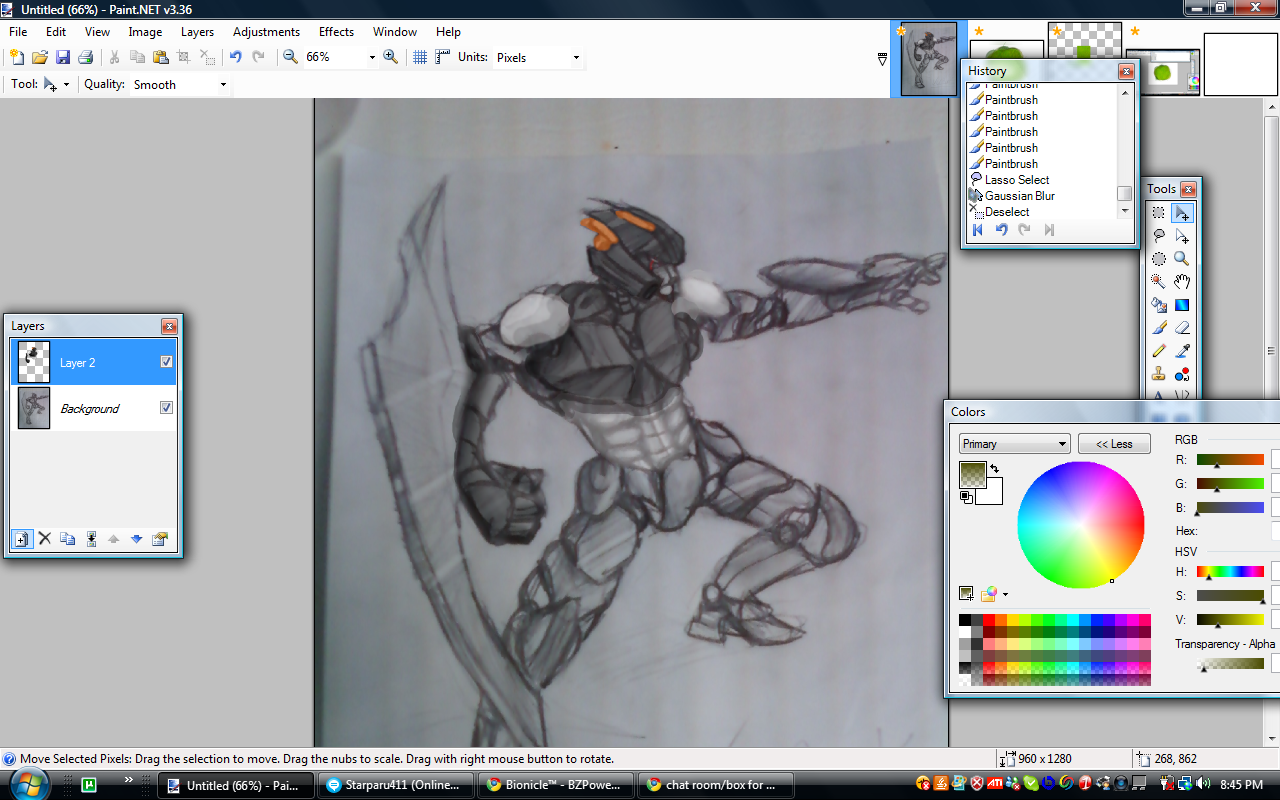Toggle Layer 2 visibility
This screenshot has height=800, width=1280.
pos(166,363)
